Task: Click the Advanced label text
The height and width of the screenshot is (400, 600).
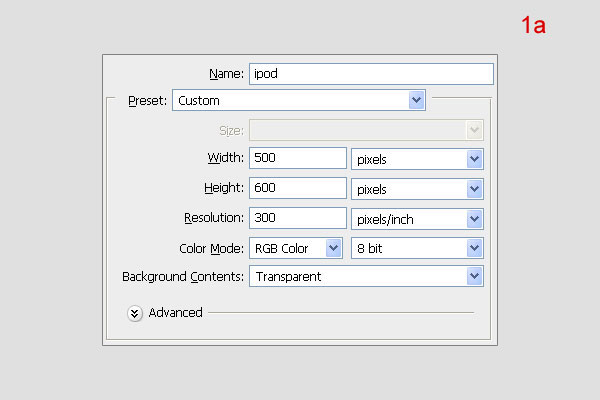Action: (x=175, y=313)
